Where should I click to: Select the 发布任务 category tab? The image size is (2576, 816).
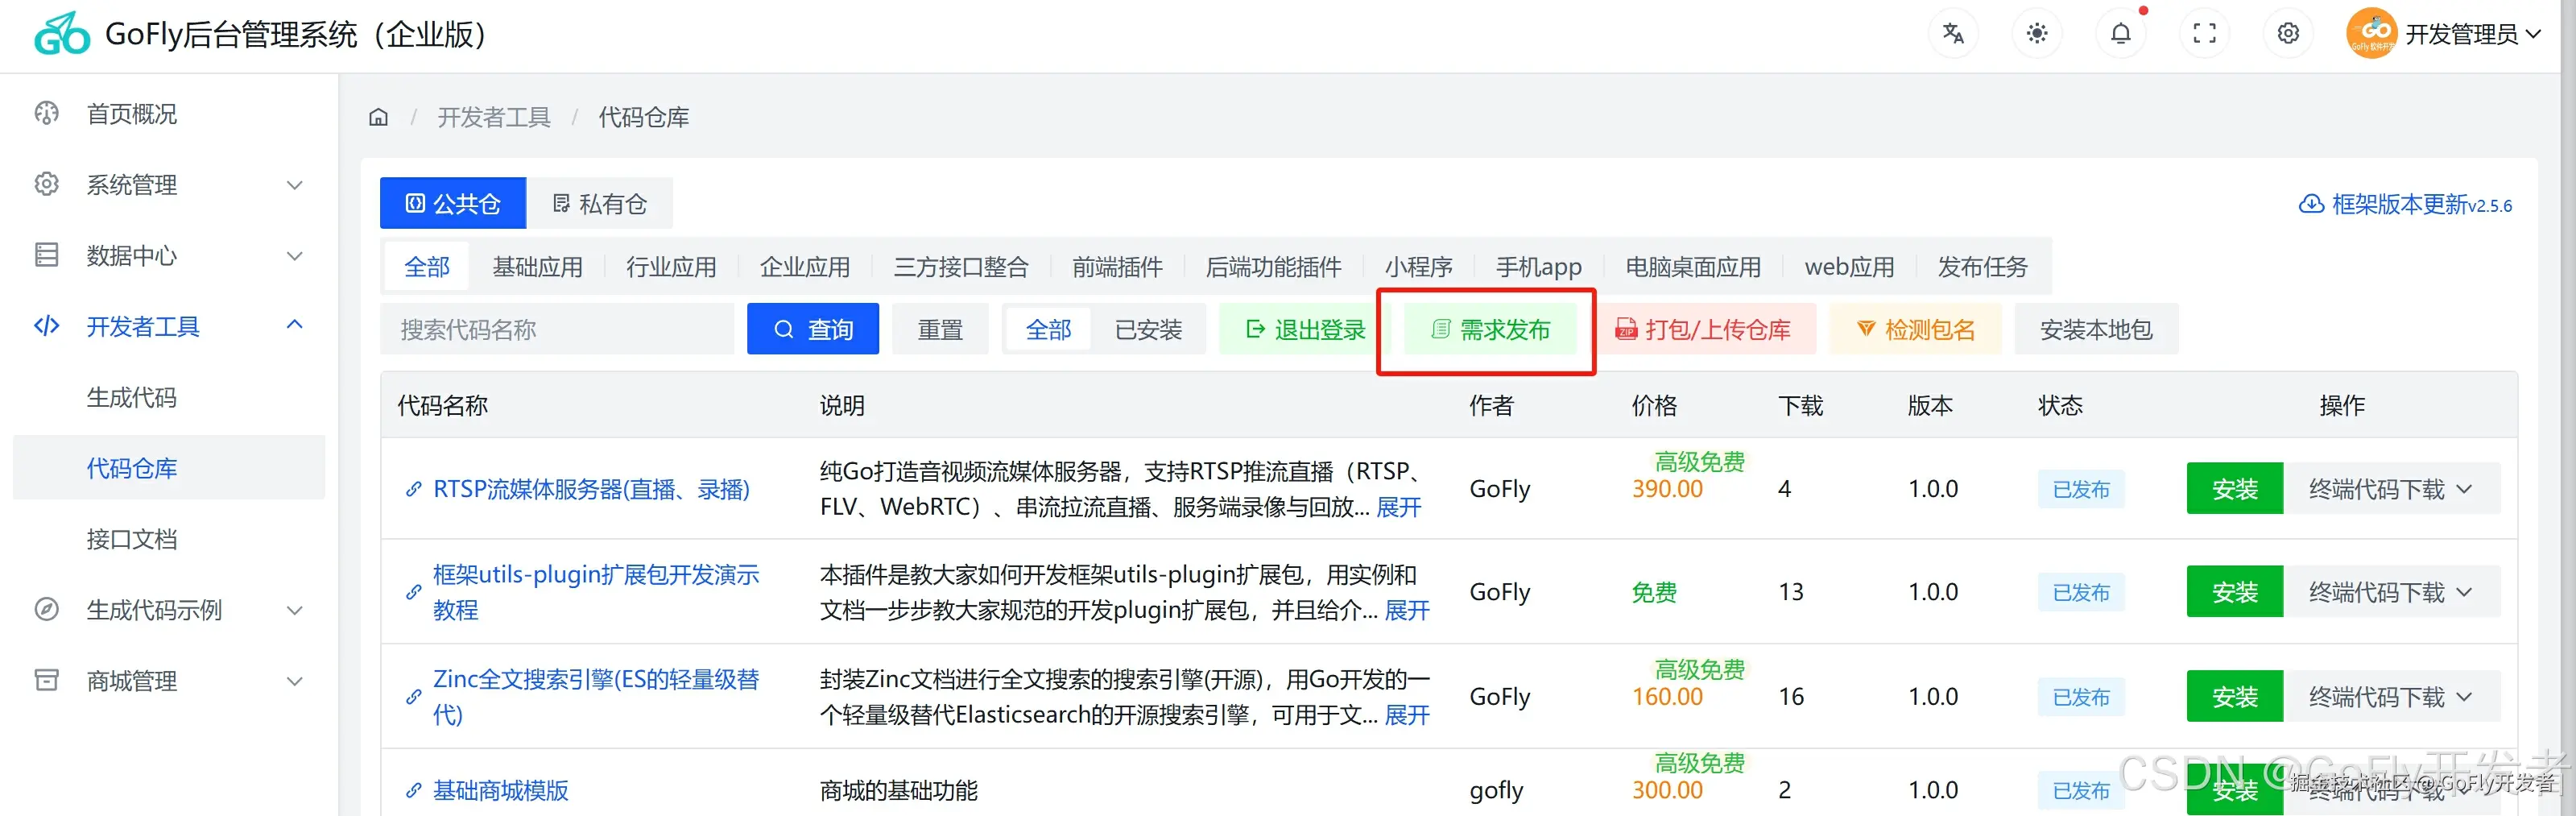(x=1982, y=267)
